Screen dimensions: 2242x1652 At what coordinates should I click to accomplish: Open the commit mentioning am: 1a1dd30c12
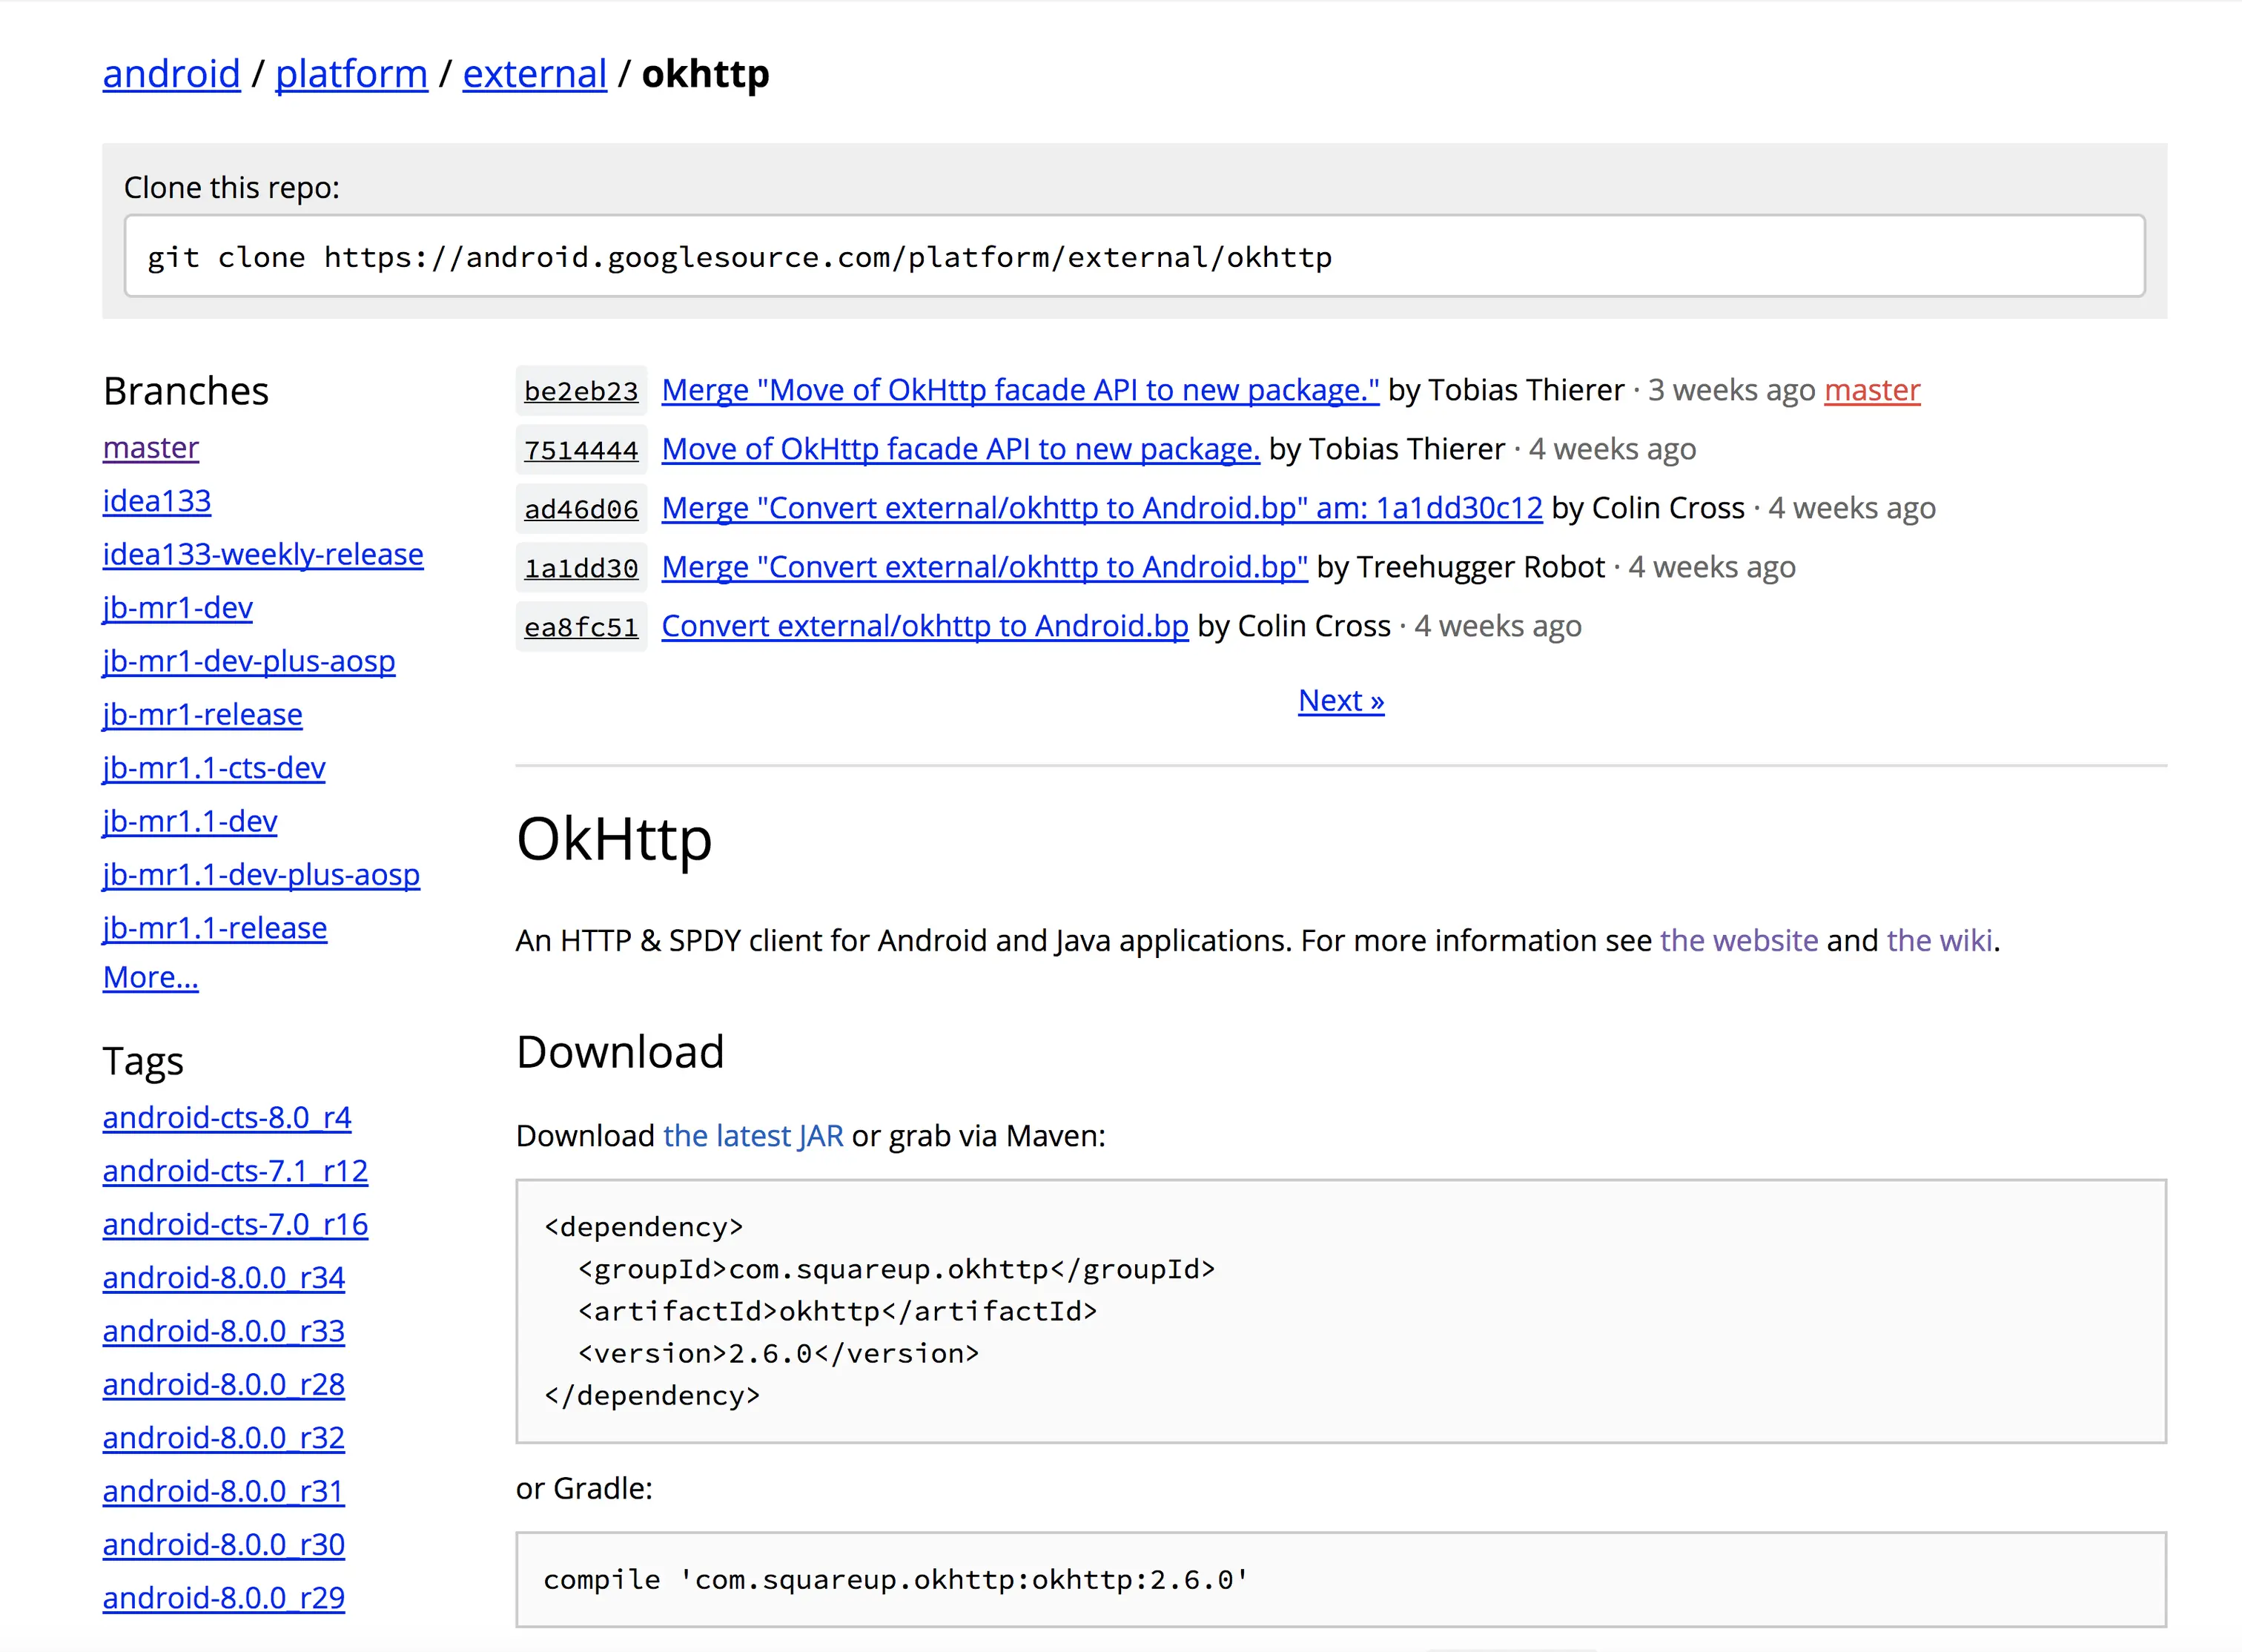(1102, 508)
